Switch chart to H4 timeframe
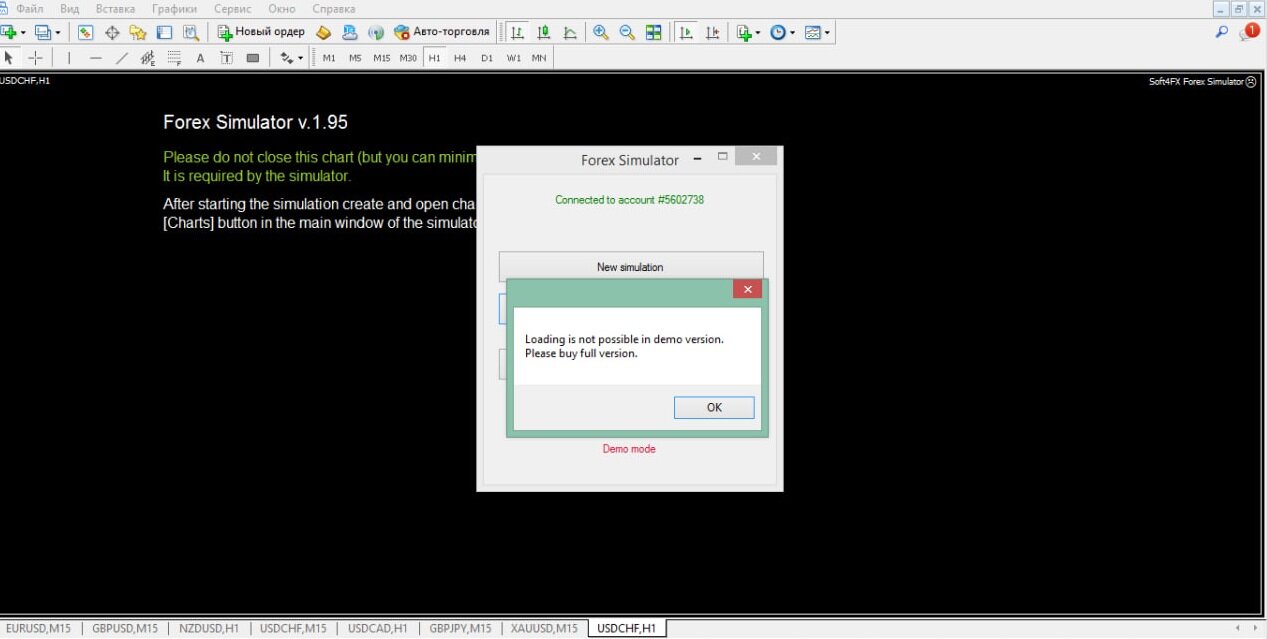The image size is (1267, 639). [460, 58]
